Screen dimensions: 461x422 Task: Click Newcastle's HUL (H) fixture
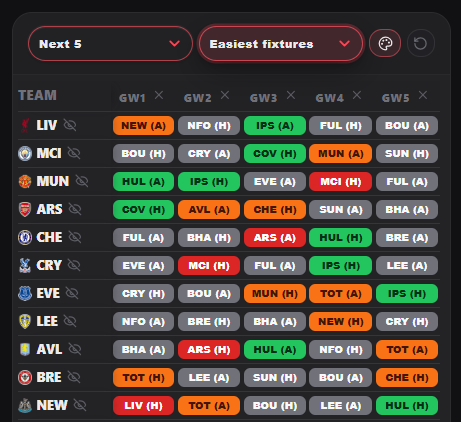[x=407, y=406]
